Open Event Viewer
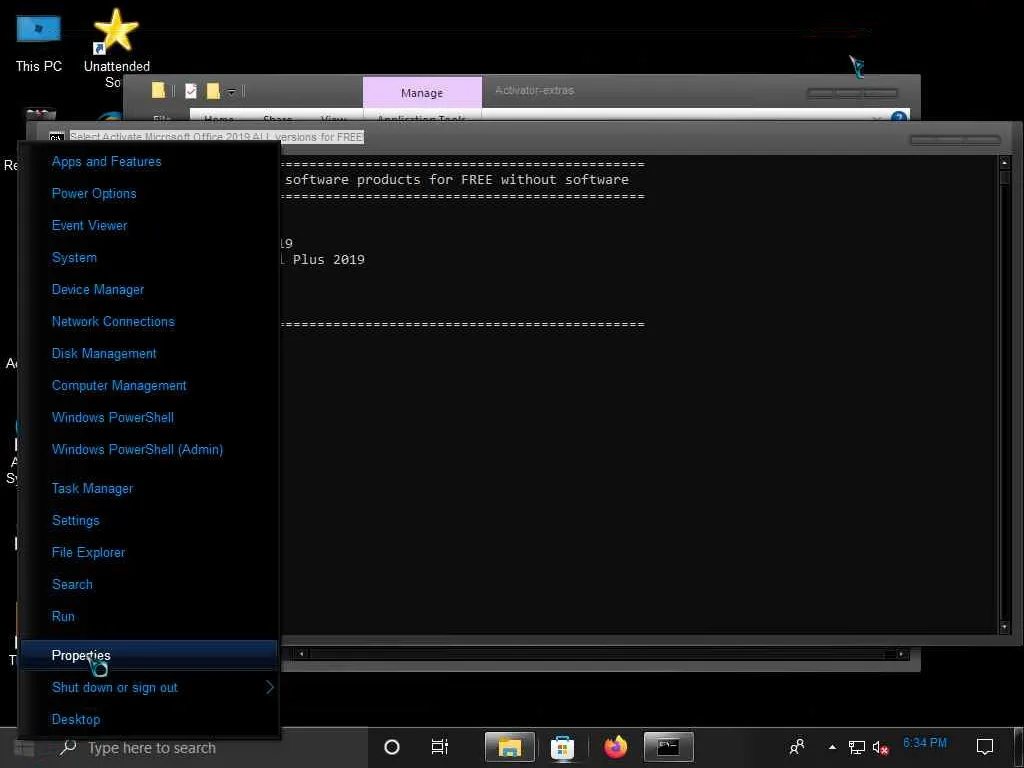1024x768 pixels. coord(89,225)
